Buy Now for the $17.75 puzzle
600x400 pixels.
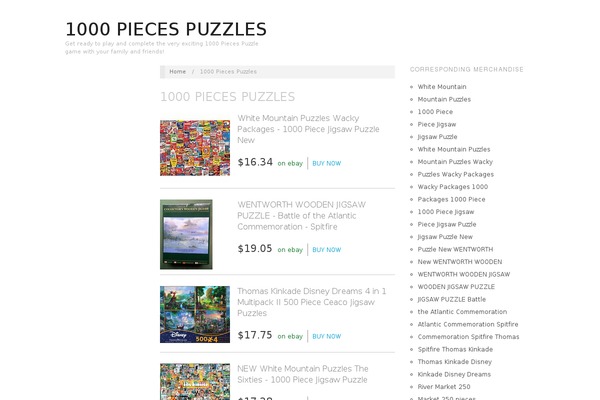326,336
